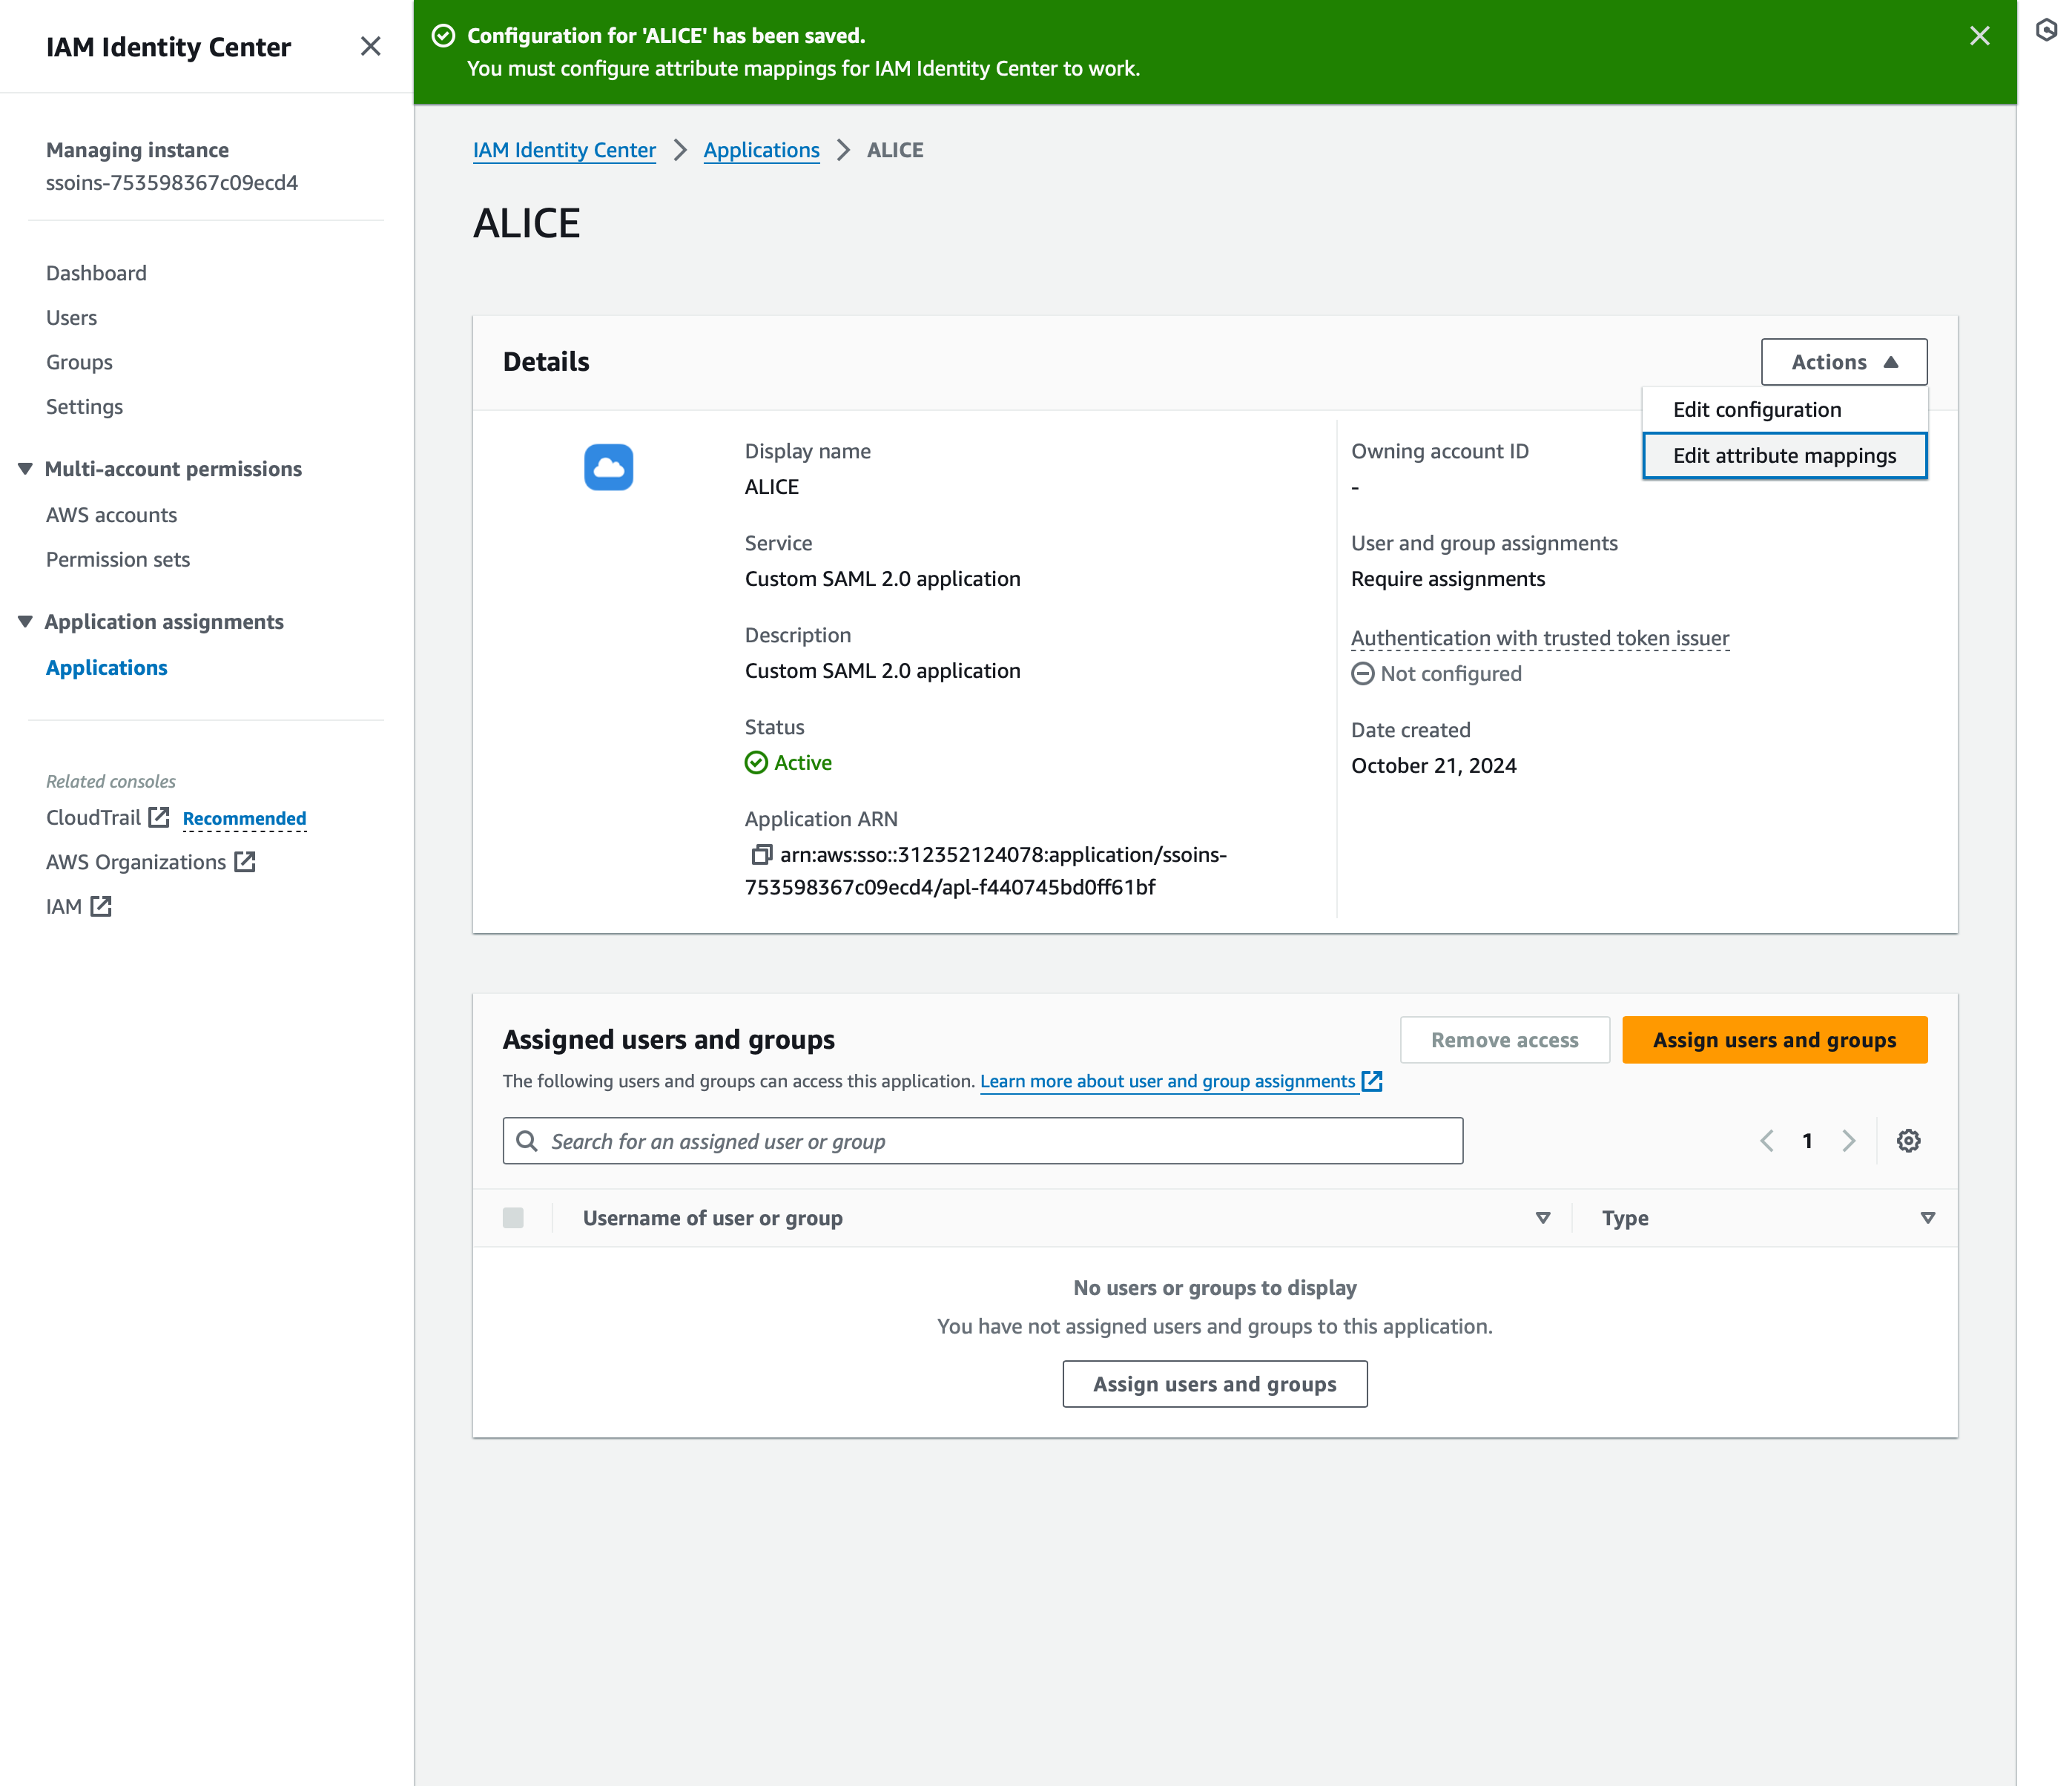The image size is (2072, 1786).
Task: Go to next page of assignments
Action: (1848, 1141)
